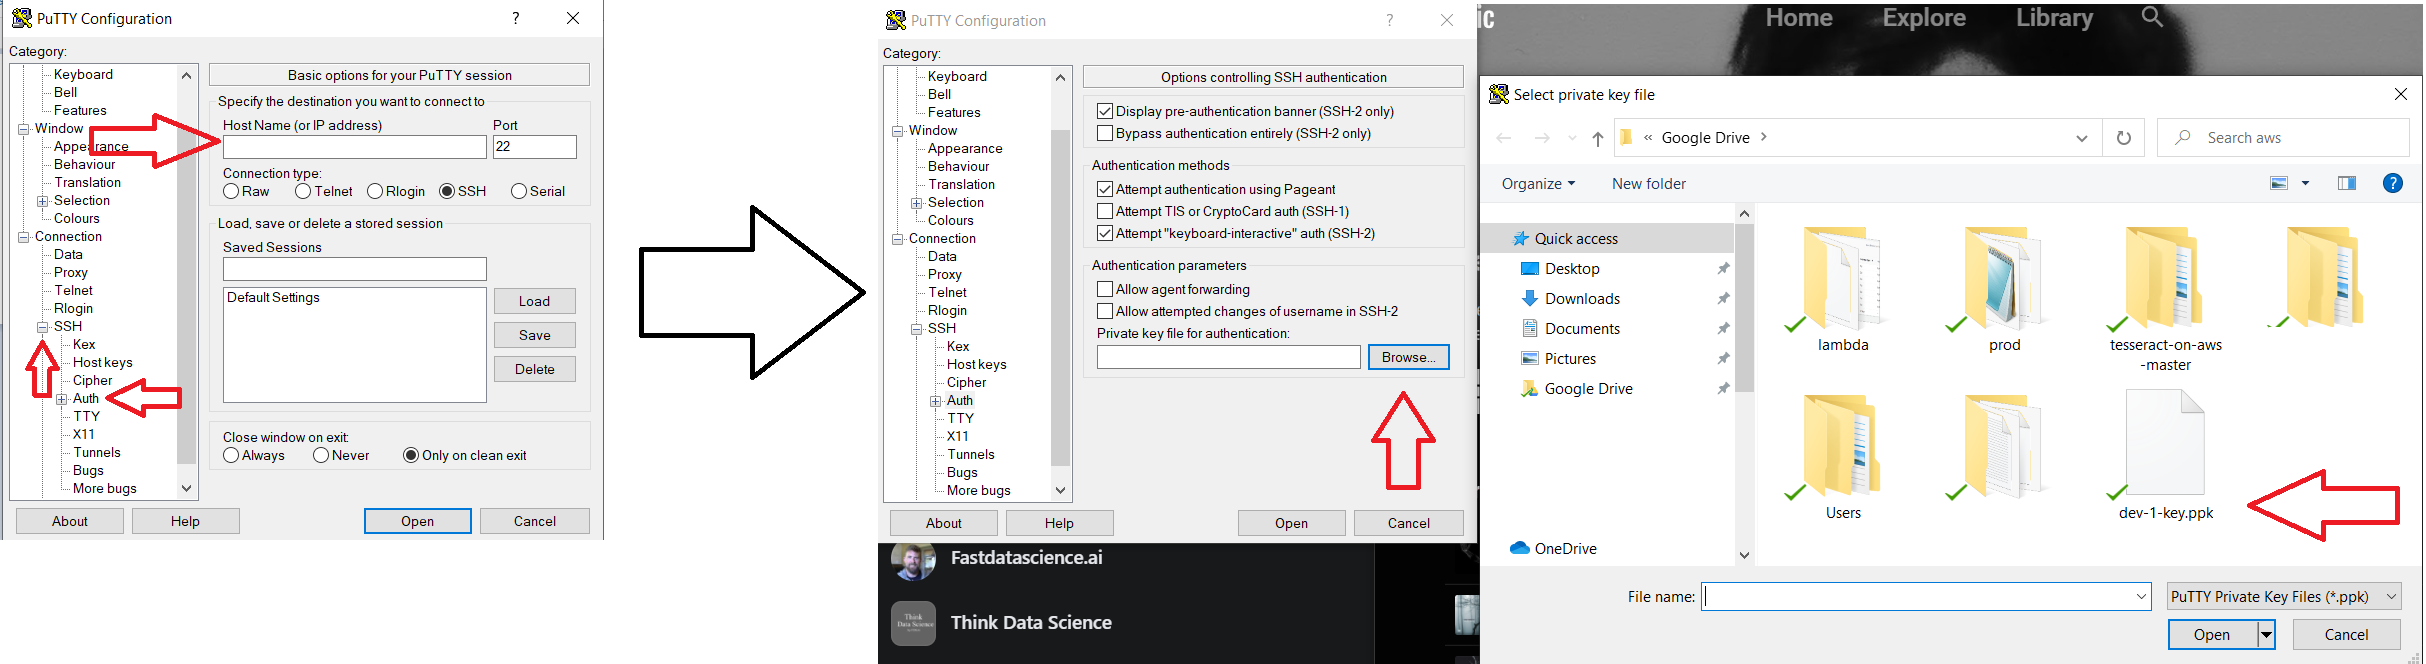Screen dimensions: 2426x664
Task: Choose Never close window on exit
Action: (321, 455)
